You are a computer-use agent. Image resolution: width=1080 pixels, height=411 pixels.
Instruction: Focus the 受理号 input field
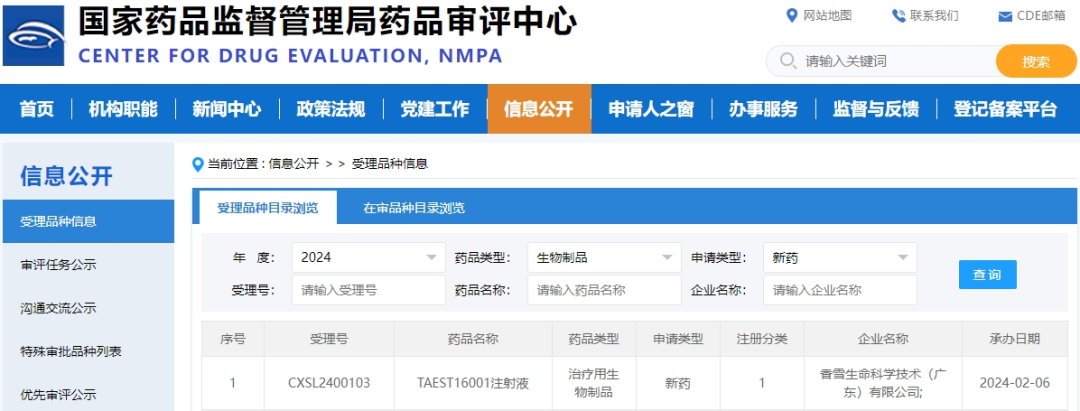click(x=368, y=290)
